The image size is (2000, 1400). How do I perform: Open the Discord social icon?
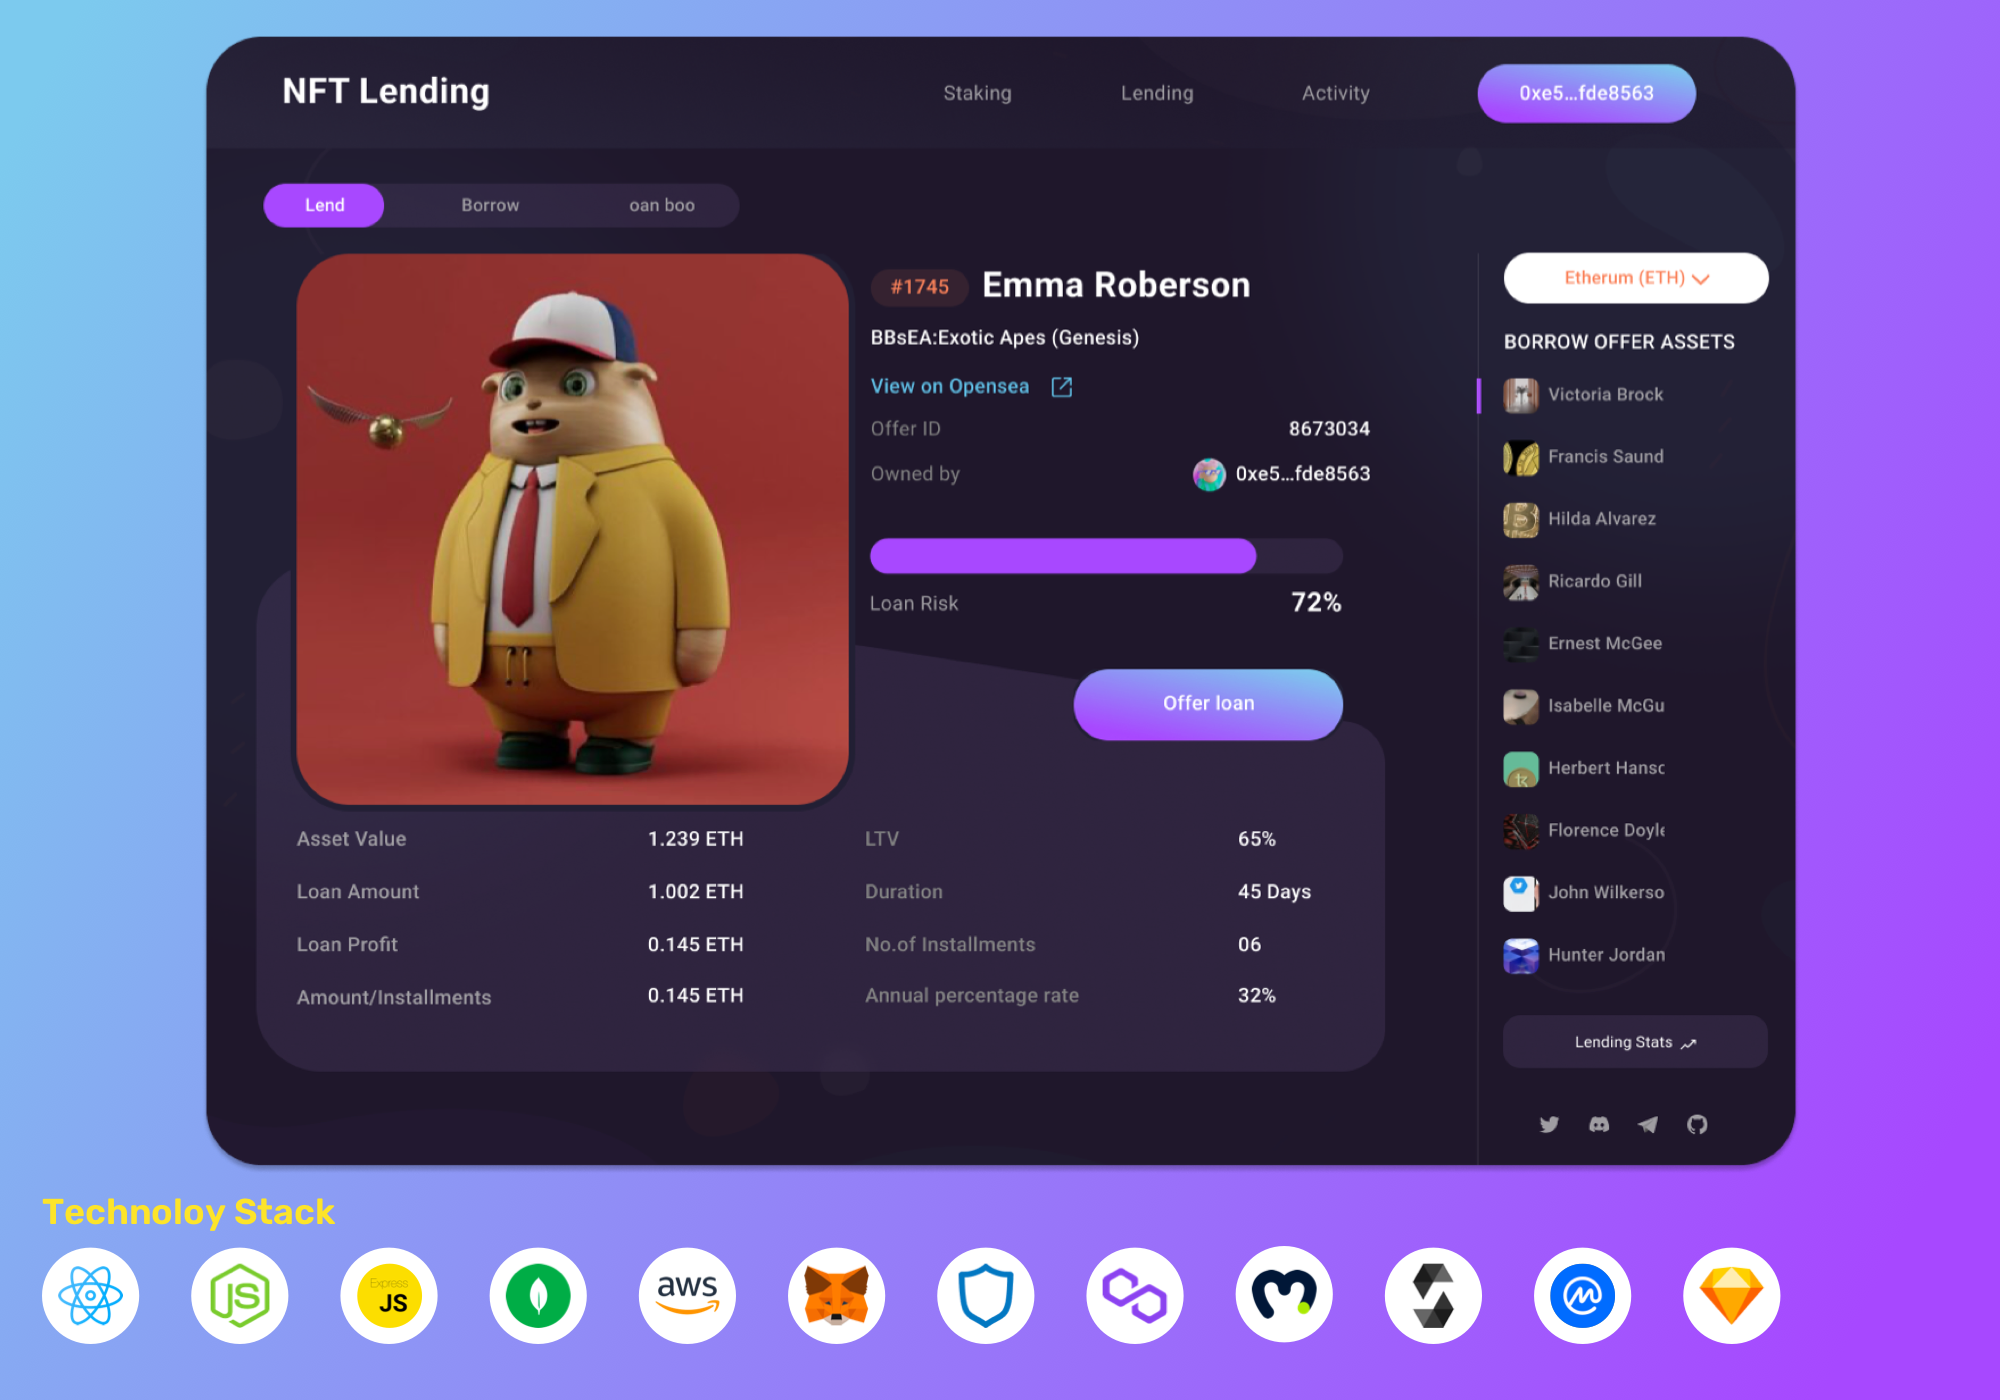click(1599, 1124)
